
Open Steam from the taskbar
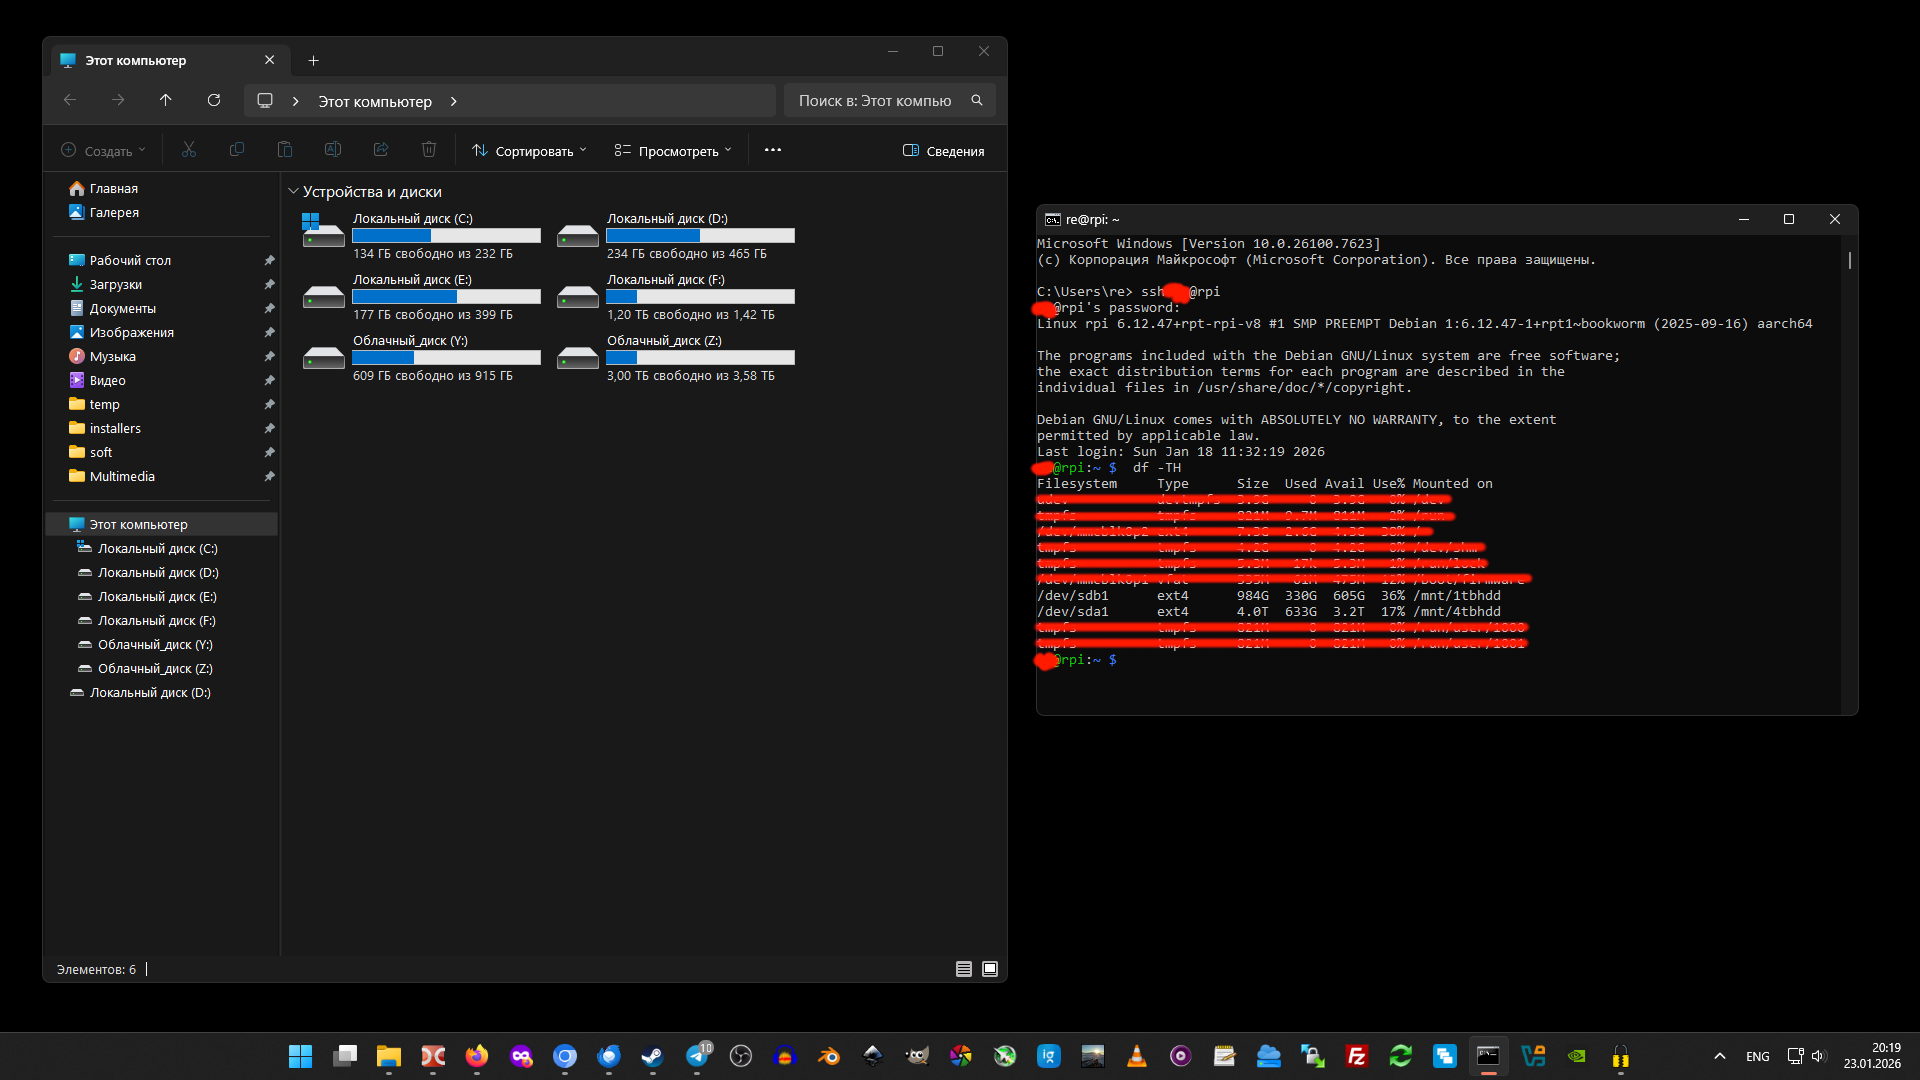652,1056
